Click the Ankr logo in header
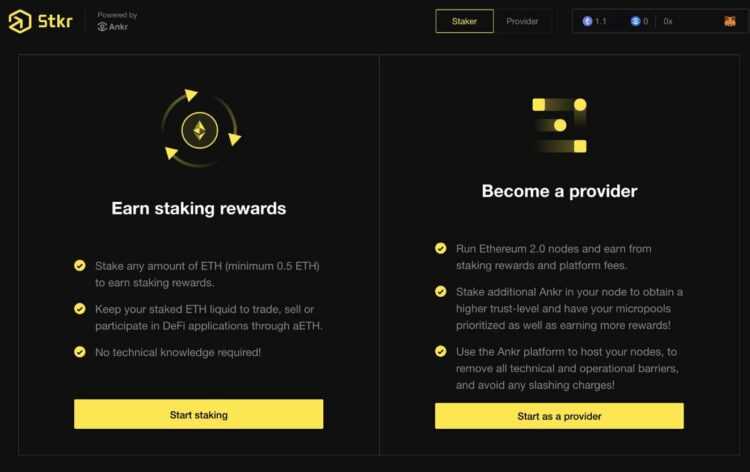 tap(113, 27)
